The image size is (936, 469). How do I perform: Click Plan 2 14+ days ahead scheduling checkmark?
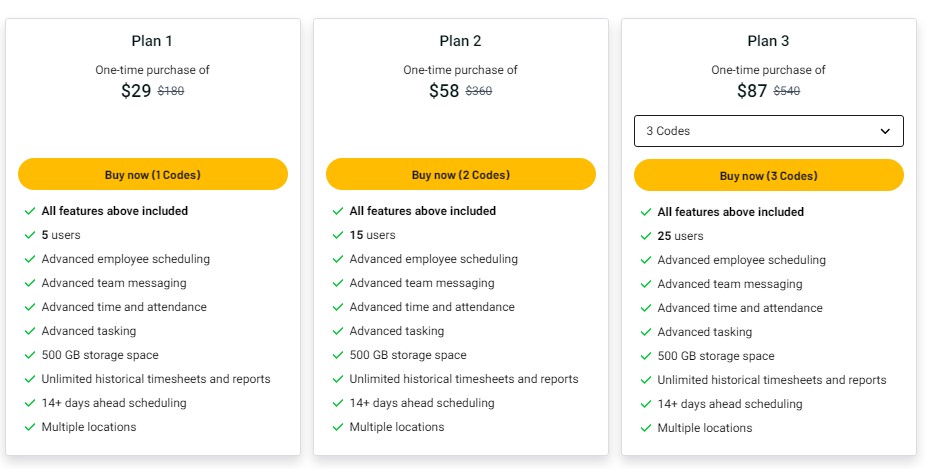click(336, 403)
